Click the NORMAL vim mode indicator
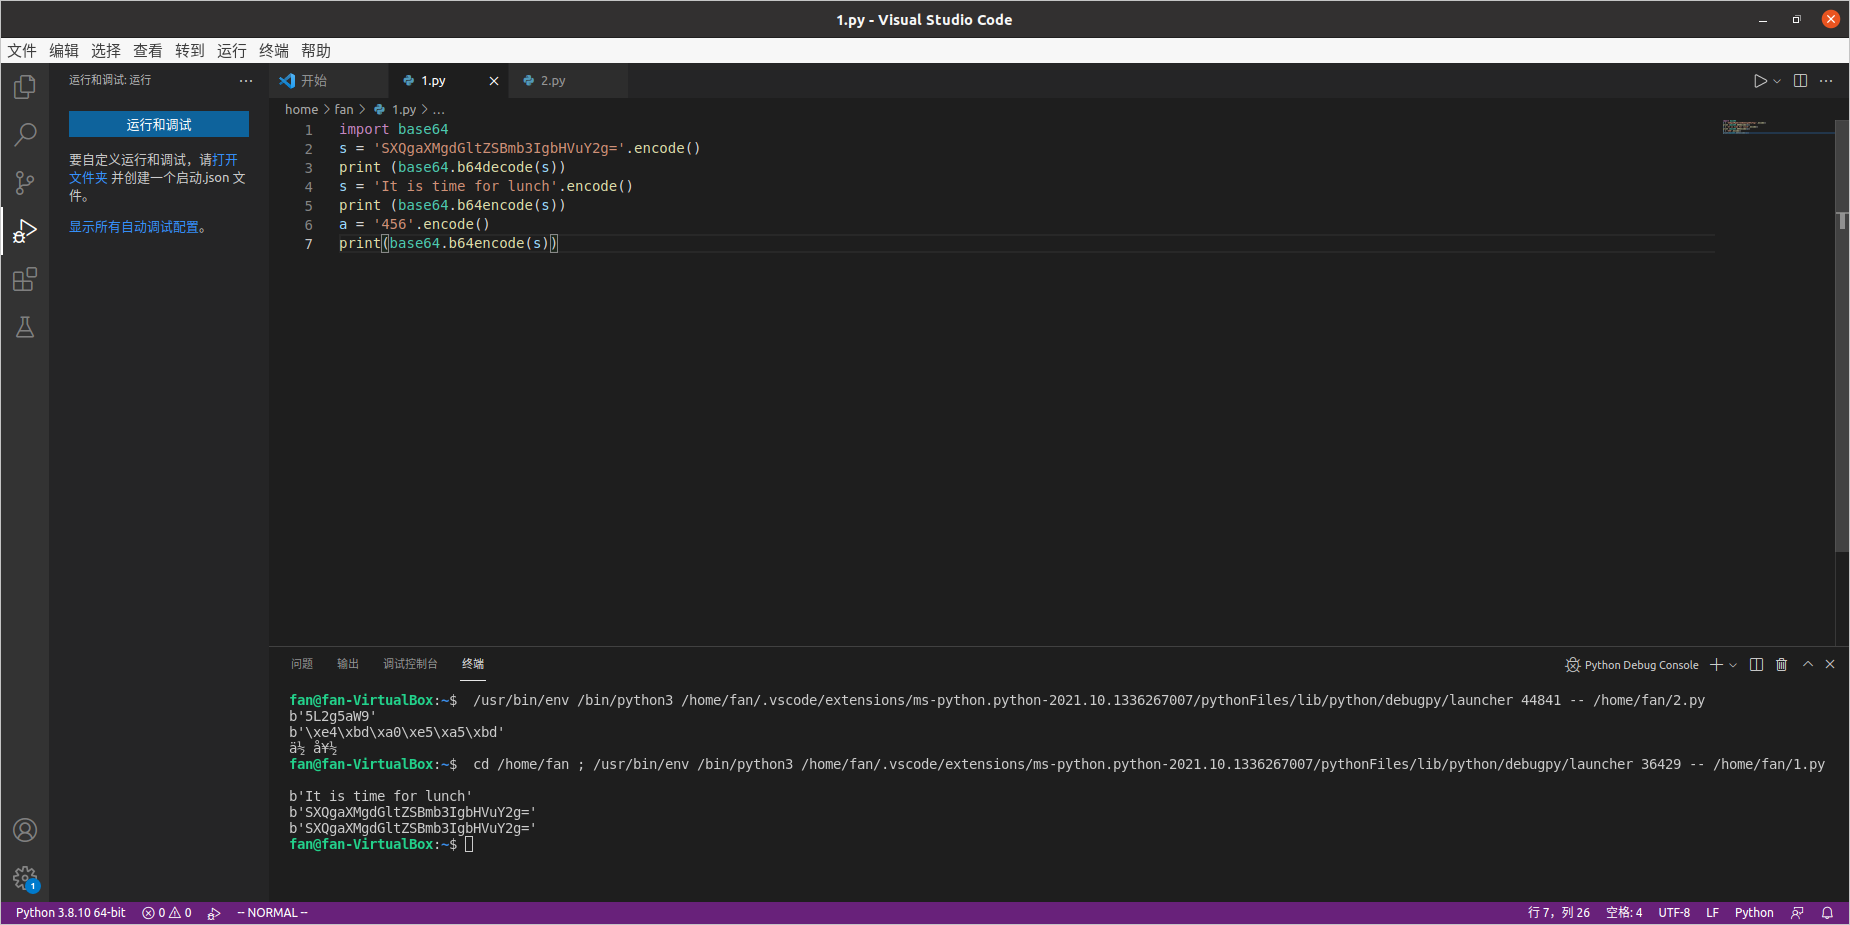This screenshot has height=925, width=1850. click(272, 913)
